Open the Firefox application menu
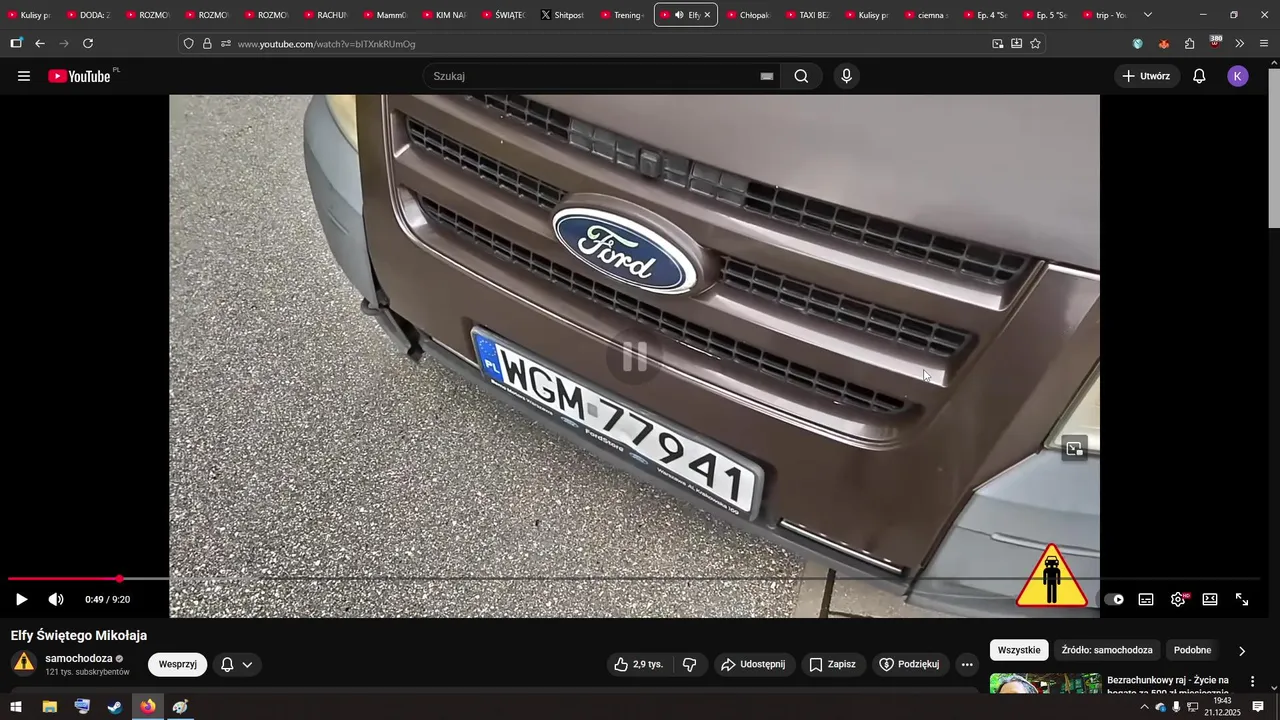The width and height of the screenshot is (1280, 720). (1264, 43)
